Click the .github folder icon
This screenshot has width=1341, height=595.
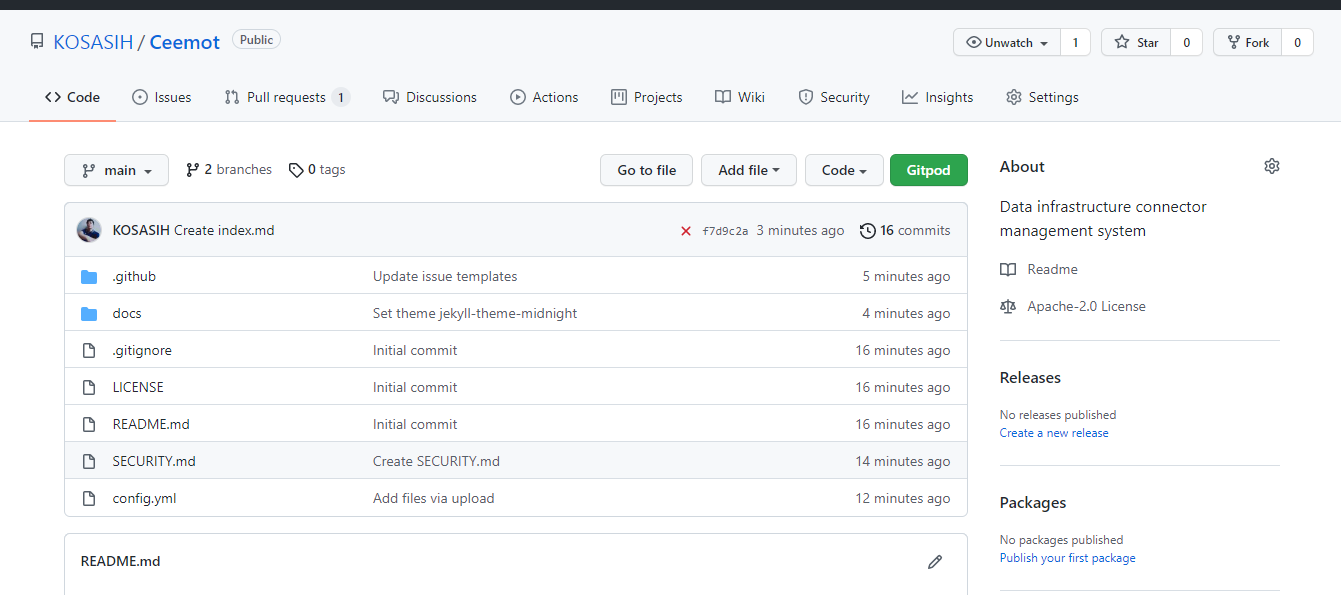[x=89, y=276]
